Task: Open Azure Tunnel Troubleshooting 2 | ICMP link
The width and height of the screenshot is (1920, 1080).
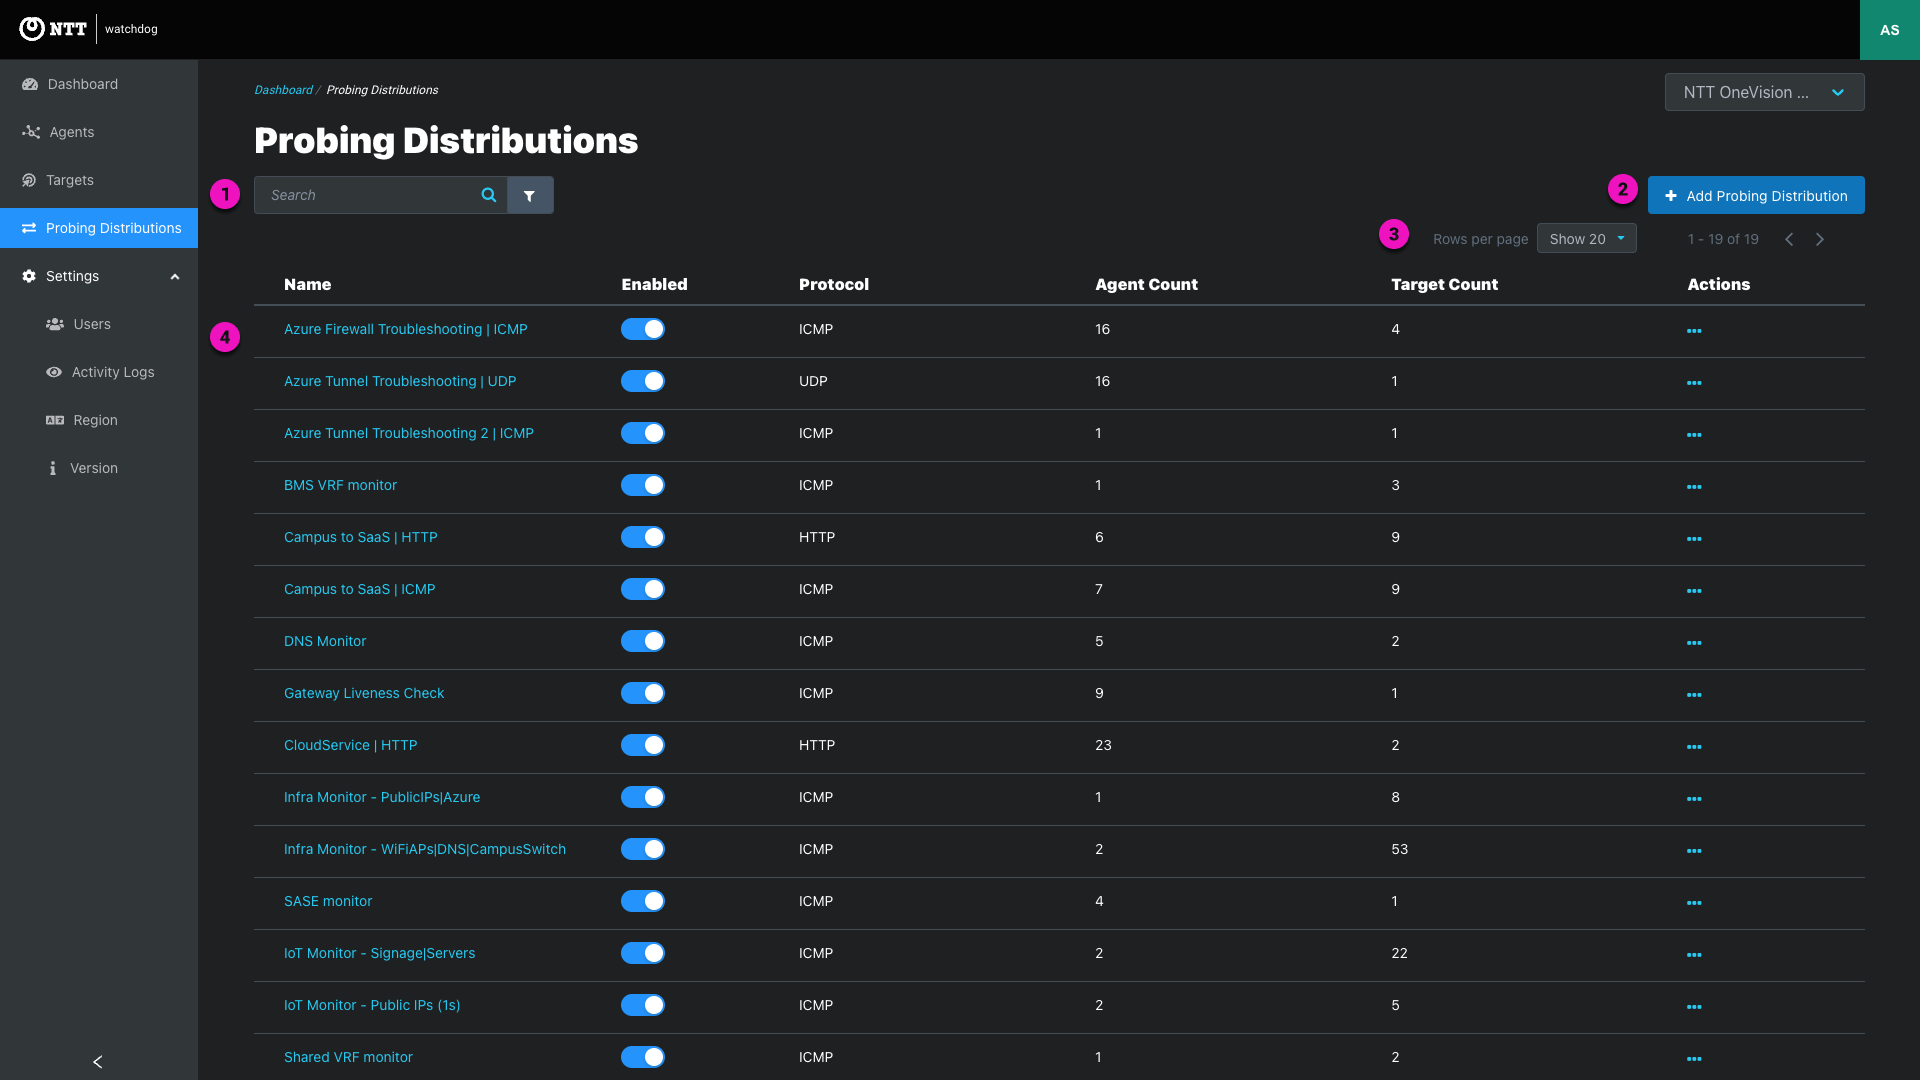Action: (x=409, y=433)
